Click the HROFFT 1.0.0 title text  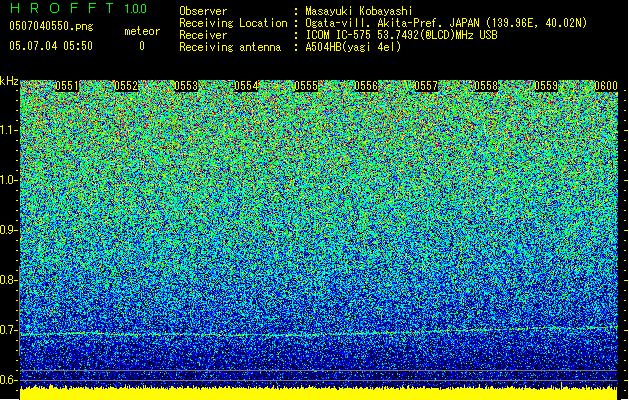point(79,8)
